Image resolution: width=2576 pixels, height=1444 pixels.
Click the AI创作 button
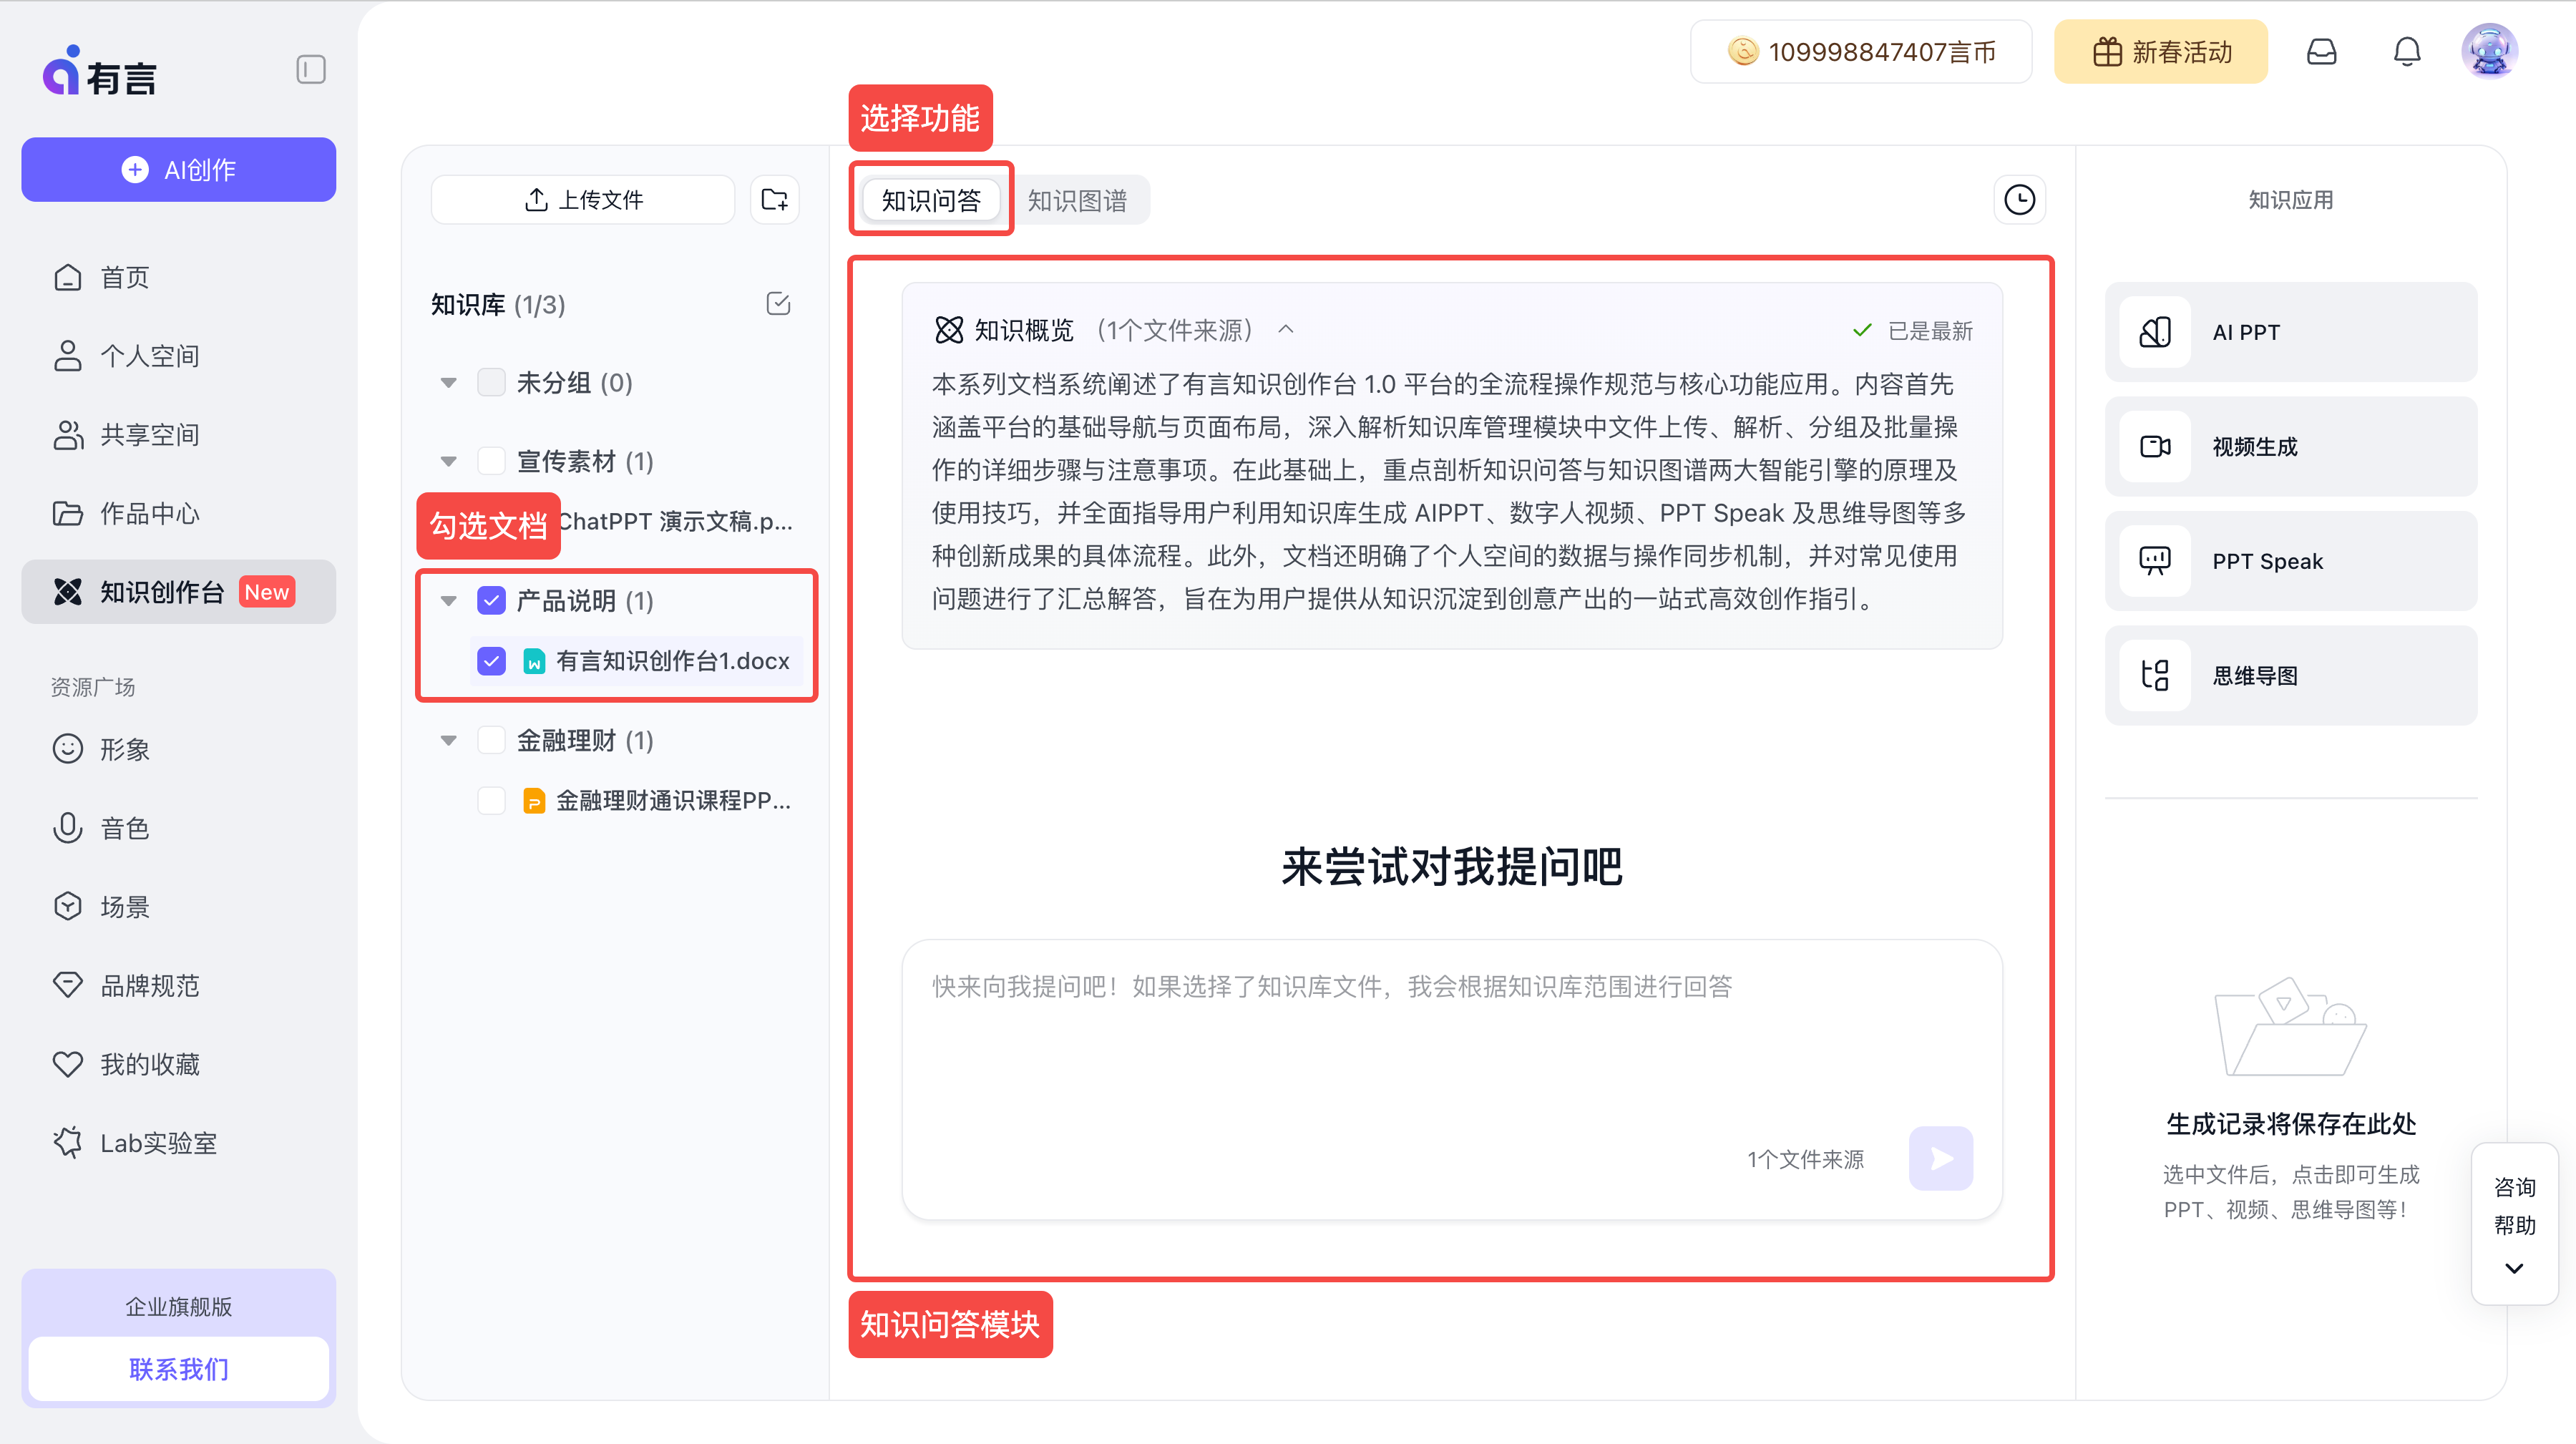pyautogui.click(x=178, y=169)
